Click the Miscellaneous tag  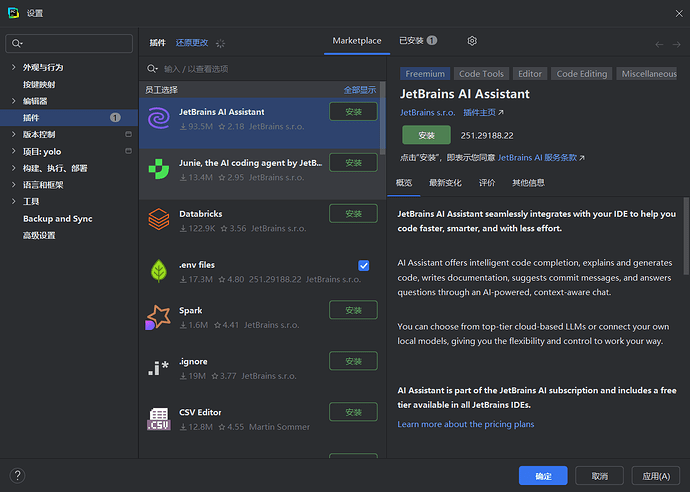(x=647, y=73)
